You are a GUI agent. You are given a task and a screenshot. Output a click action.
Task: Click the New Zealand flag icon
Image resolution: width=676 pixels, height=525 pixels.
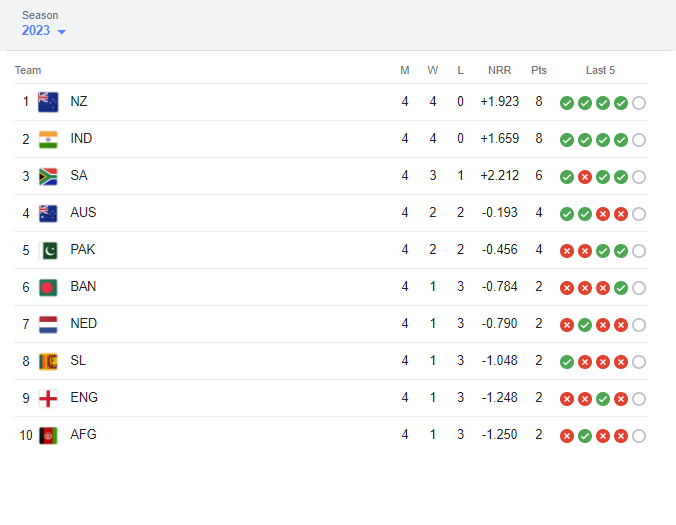tap(48, 102)
